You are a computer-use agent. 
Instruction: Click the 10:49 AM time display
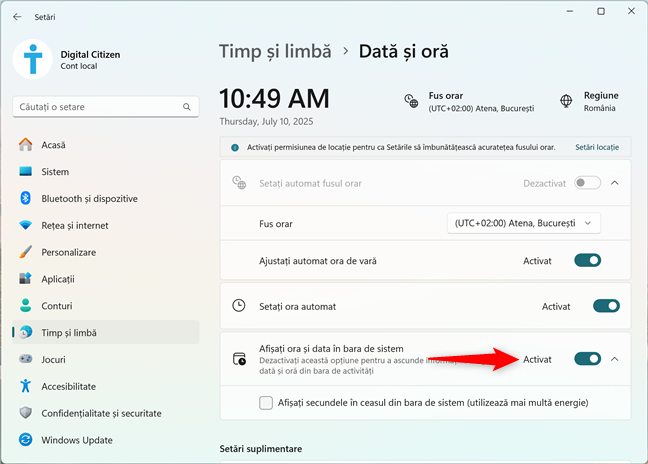[x=274, y=99]
